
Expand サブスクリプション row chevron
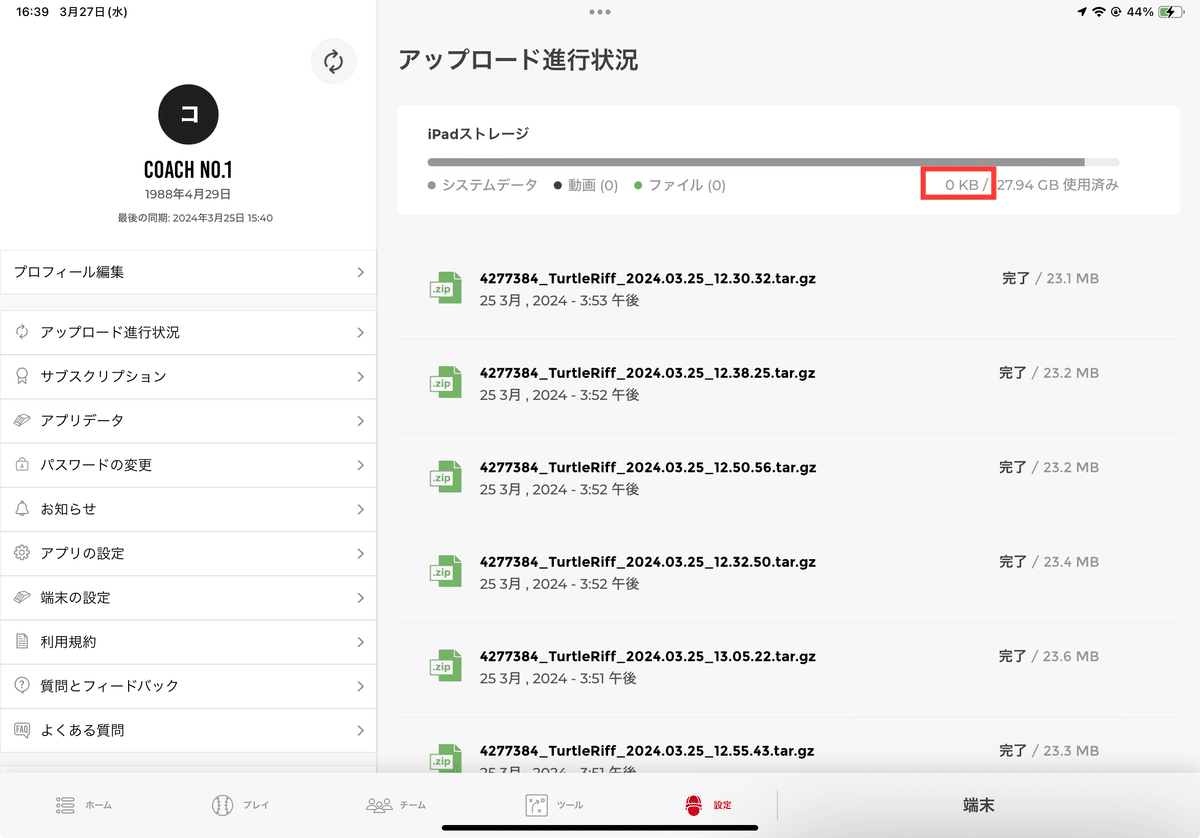click(x=361, y=377)
